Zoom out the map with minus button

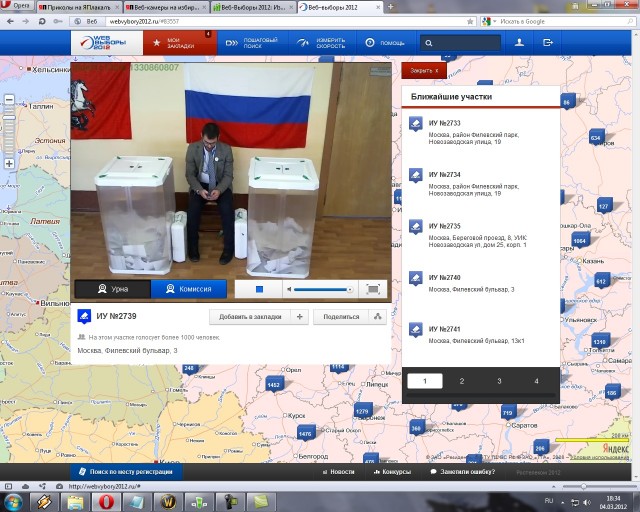[9, 99]
